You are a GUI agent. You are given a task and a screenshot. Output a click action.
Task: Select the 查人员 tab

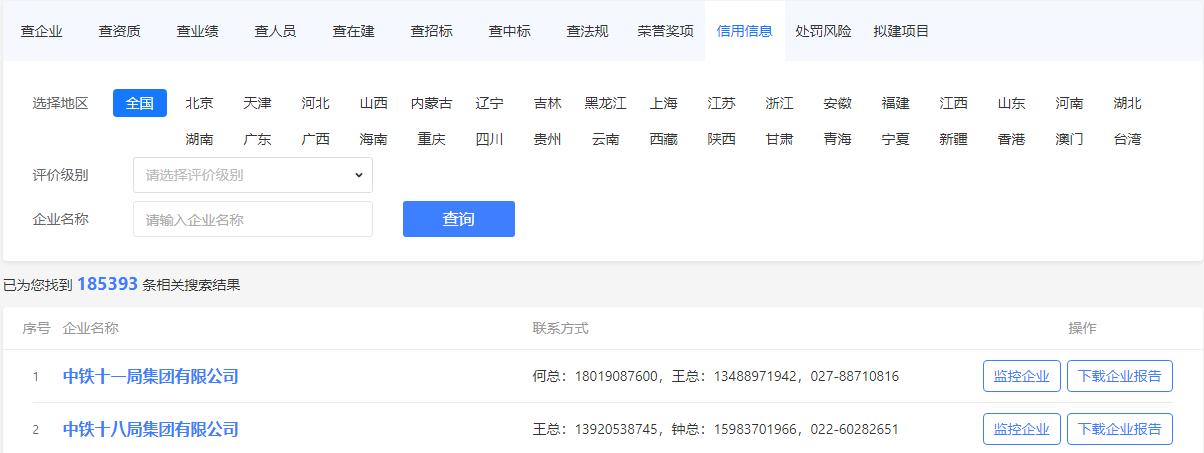point(275,31)
